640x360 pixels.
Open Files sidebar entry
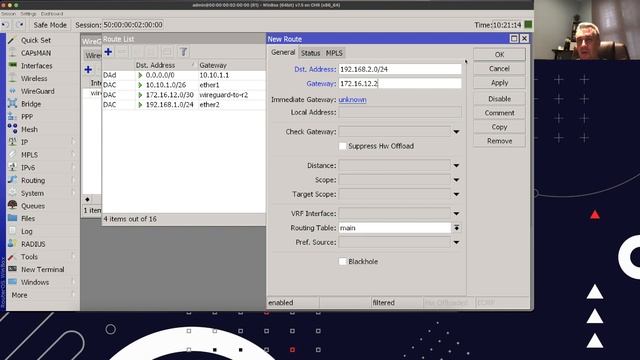(28, 218)
